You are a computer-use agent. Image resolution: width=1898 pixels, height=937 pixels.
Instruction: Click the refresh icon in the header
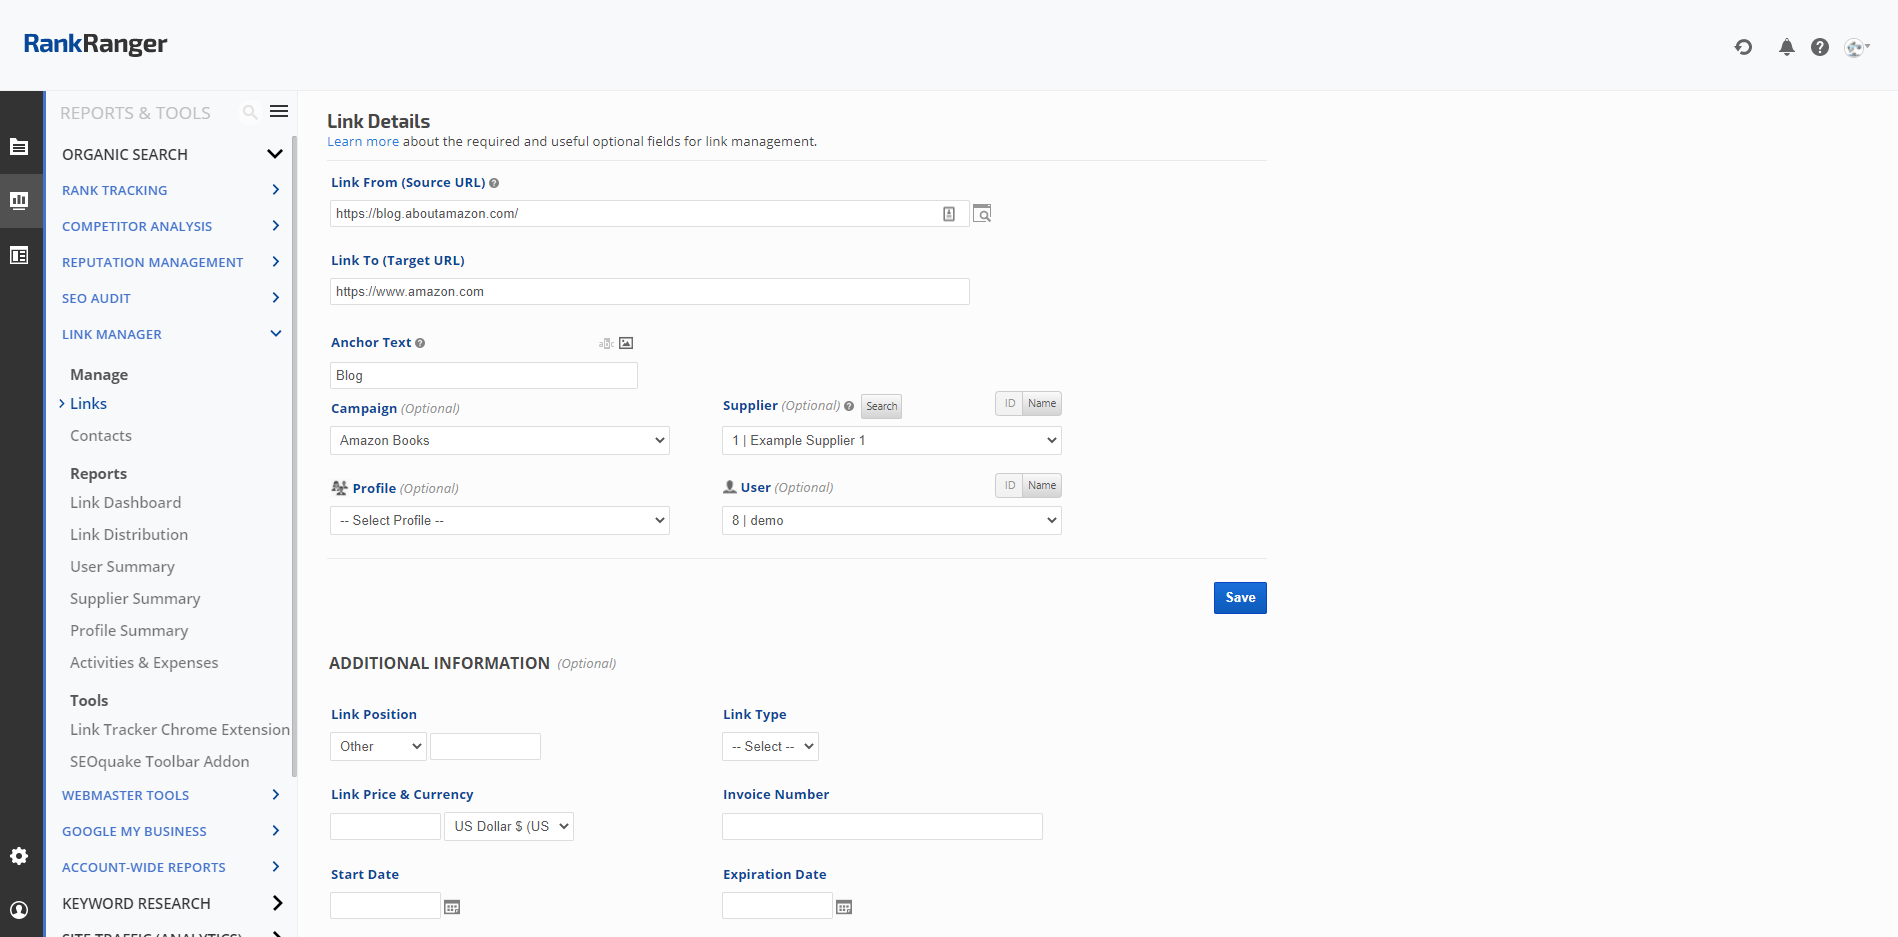click(x=1743, y=47)
